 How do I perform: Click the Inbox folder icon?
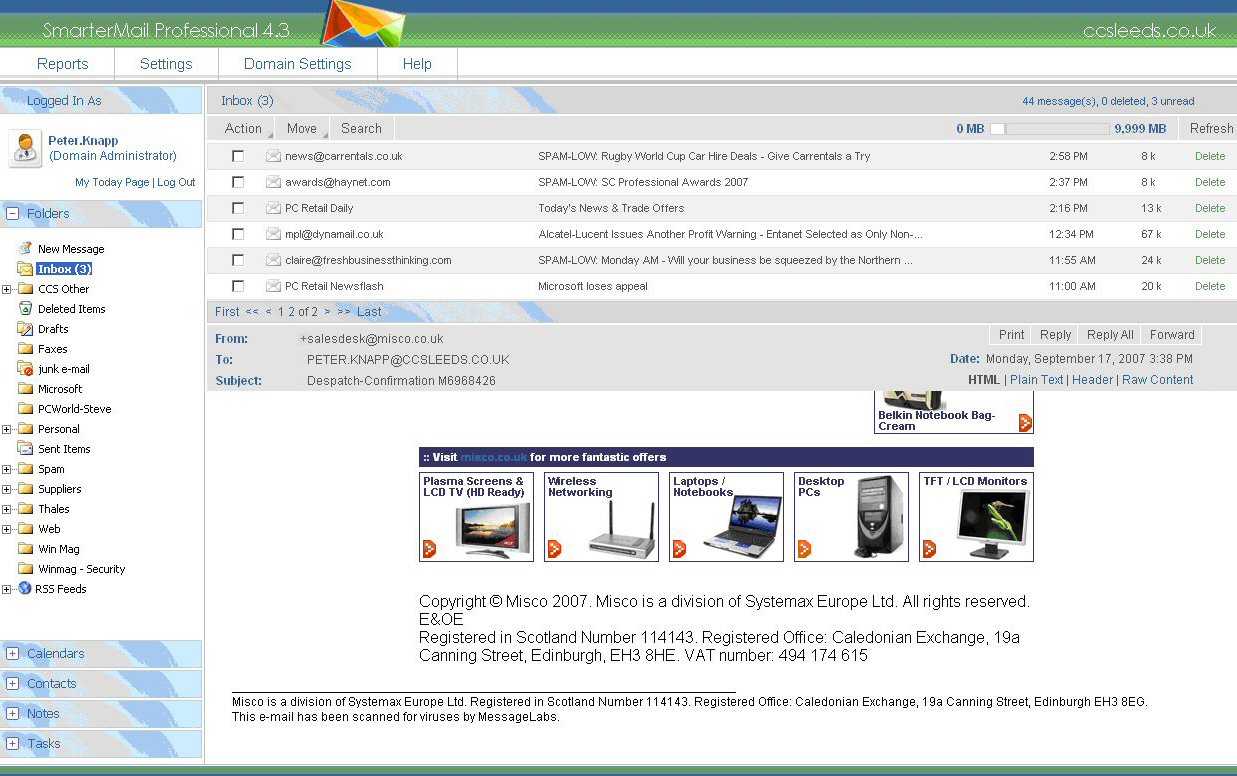(25, 268)
